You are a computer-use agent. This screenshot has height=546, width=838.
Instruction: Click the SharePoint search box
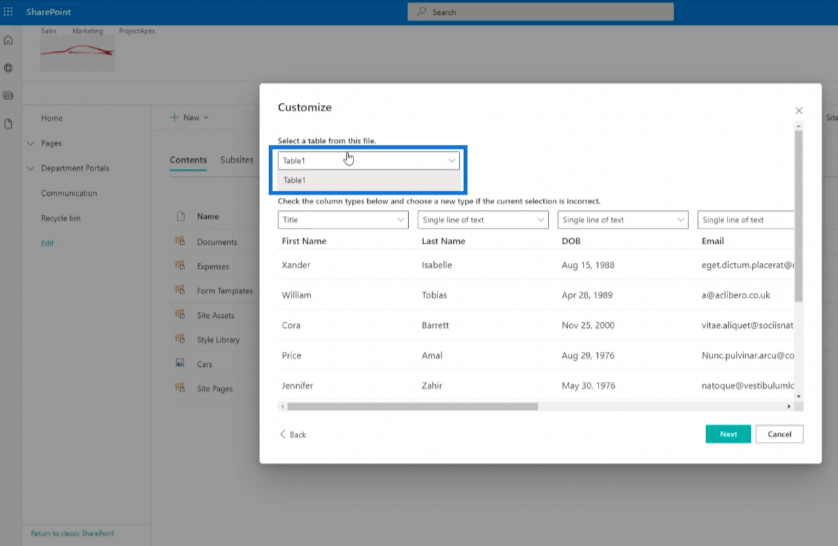point(540,12)
